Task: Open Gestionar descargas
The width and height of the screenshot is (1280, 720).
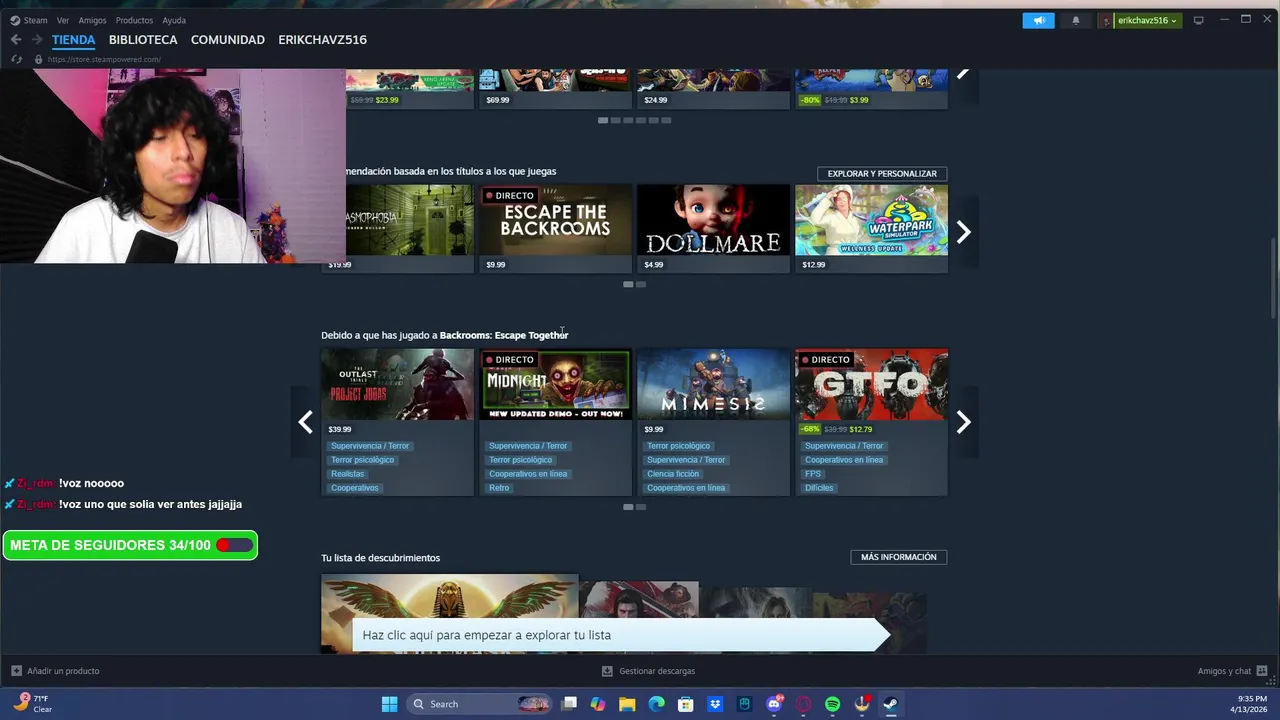Action: point(648,671)
